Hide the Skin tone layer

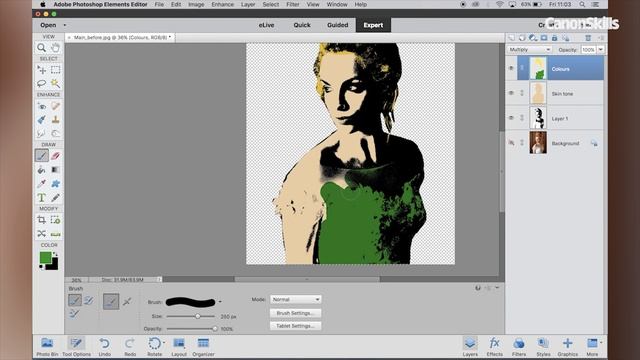coord(511,93)
